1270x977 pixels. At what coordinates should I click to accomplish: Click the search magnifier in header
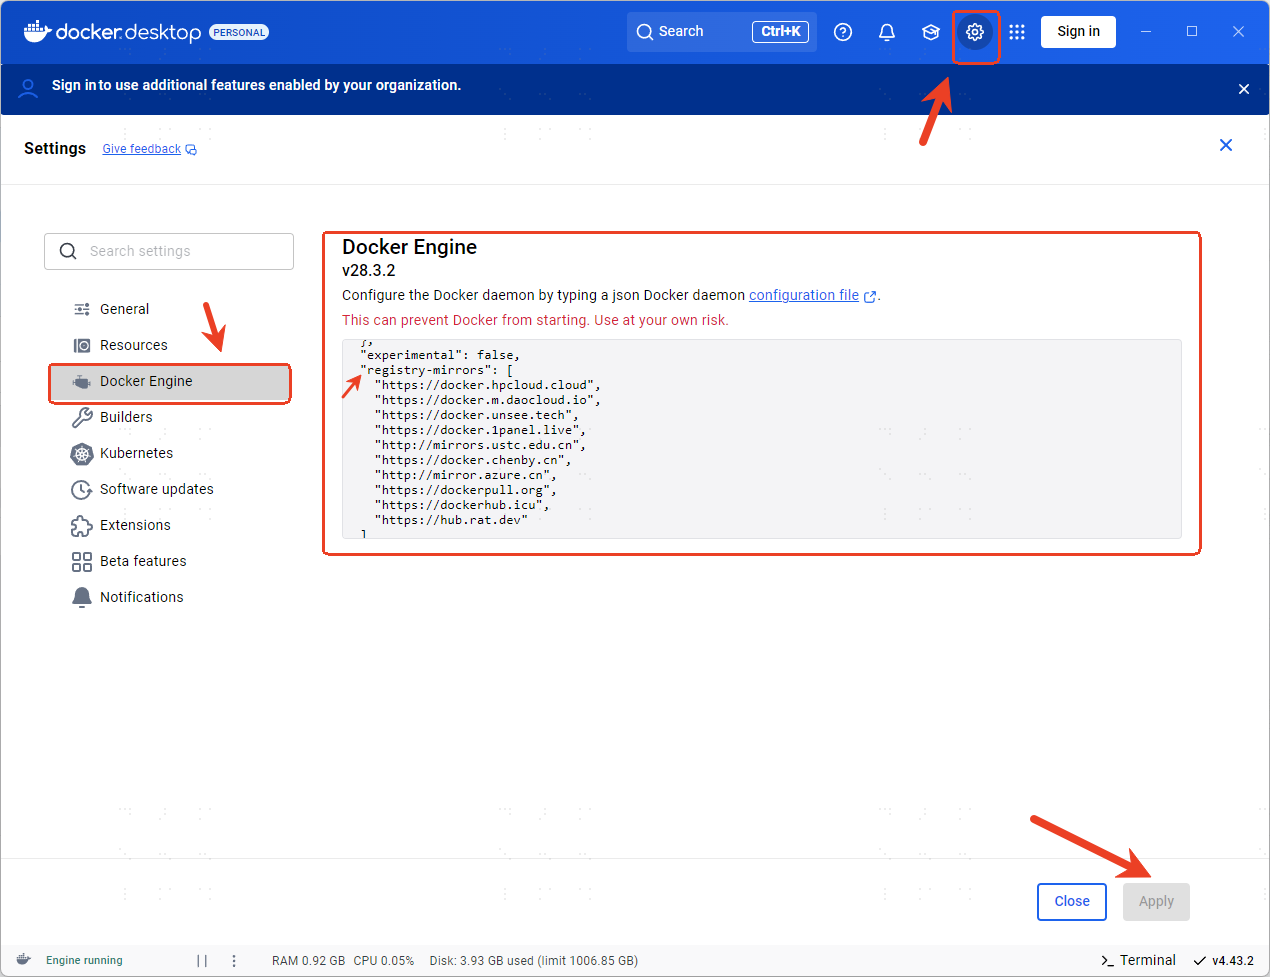coord(645,32)
